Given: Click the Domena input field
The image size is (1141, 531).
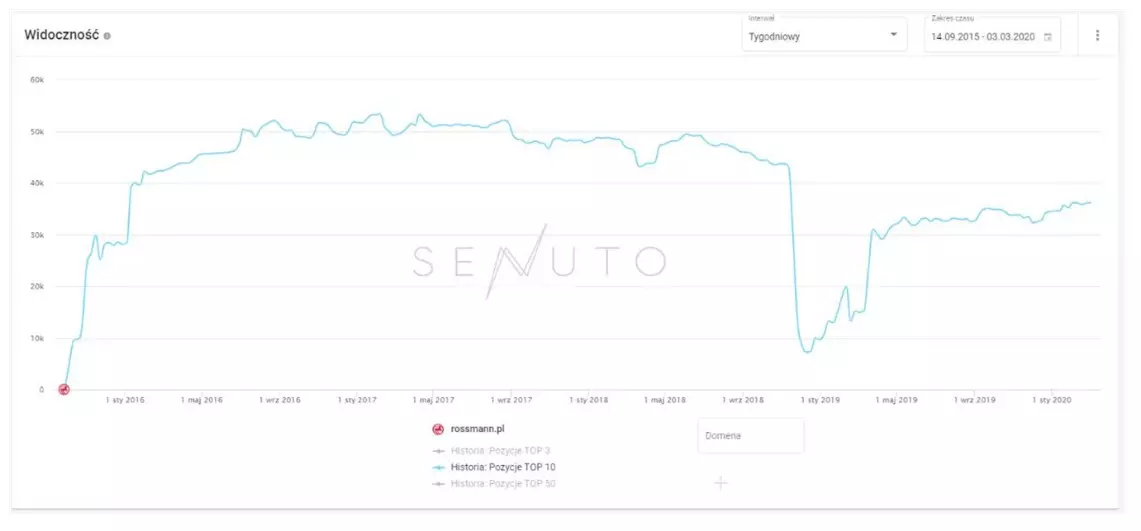Looking at the screenshot, I should (x=750, y=436).
